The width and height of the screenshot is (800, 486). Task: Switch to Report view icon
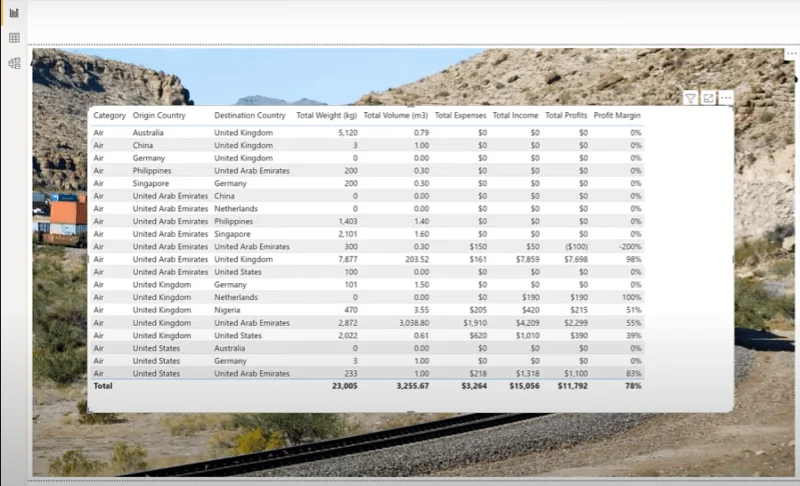tap(14, 13)
